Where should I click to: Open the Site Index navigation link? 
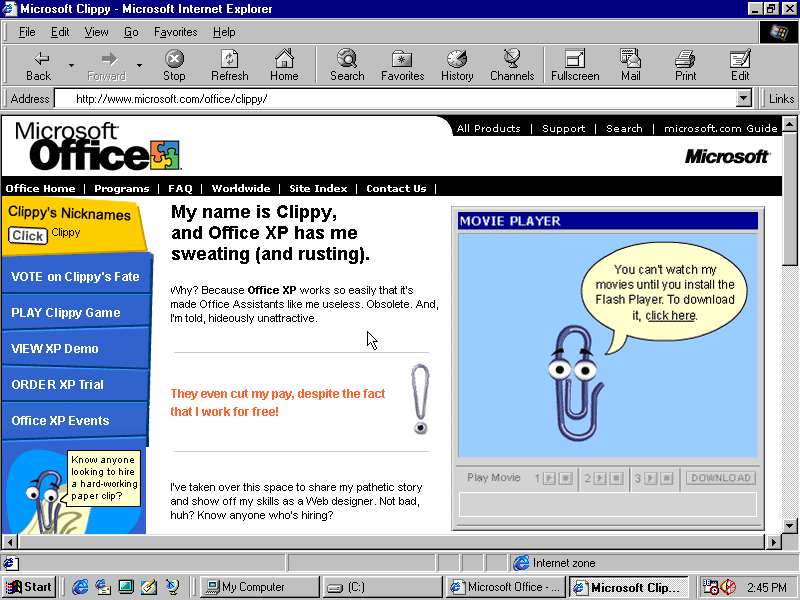click(318, 188)
